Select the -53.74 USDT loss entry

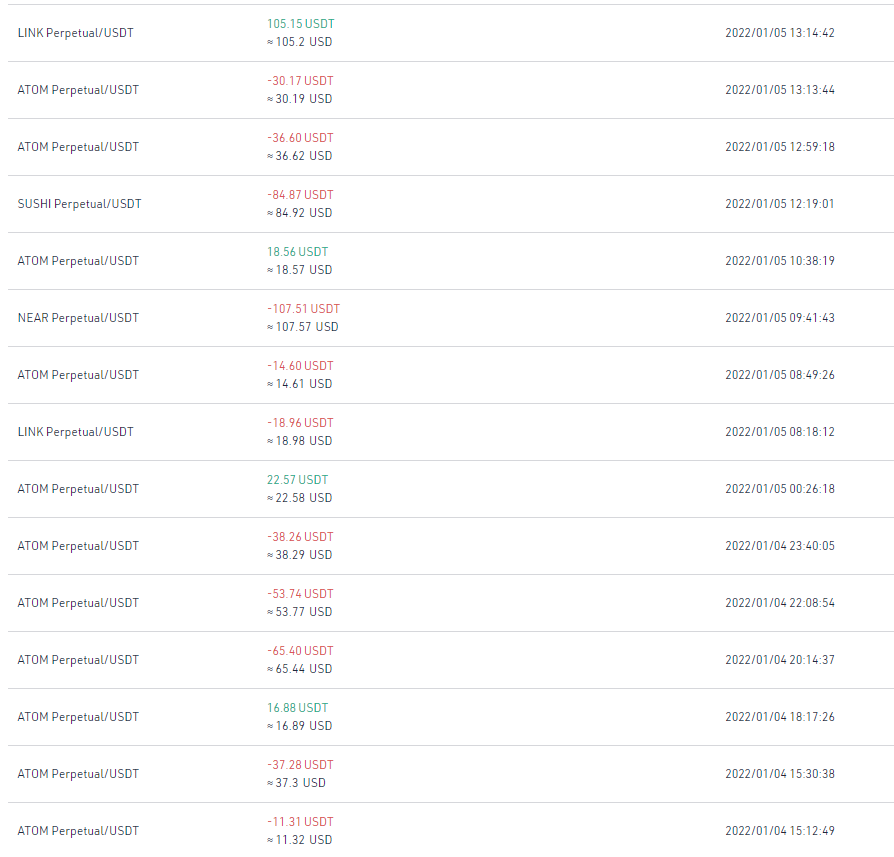(x=300, y=594)
